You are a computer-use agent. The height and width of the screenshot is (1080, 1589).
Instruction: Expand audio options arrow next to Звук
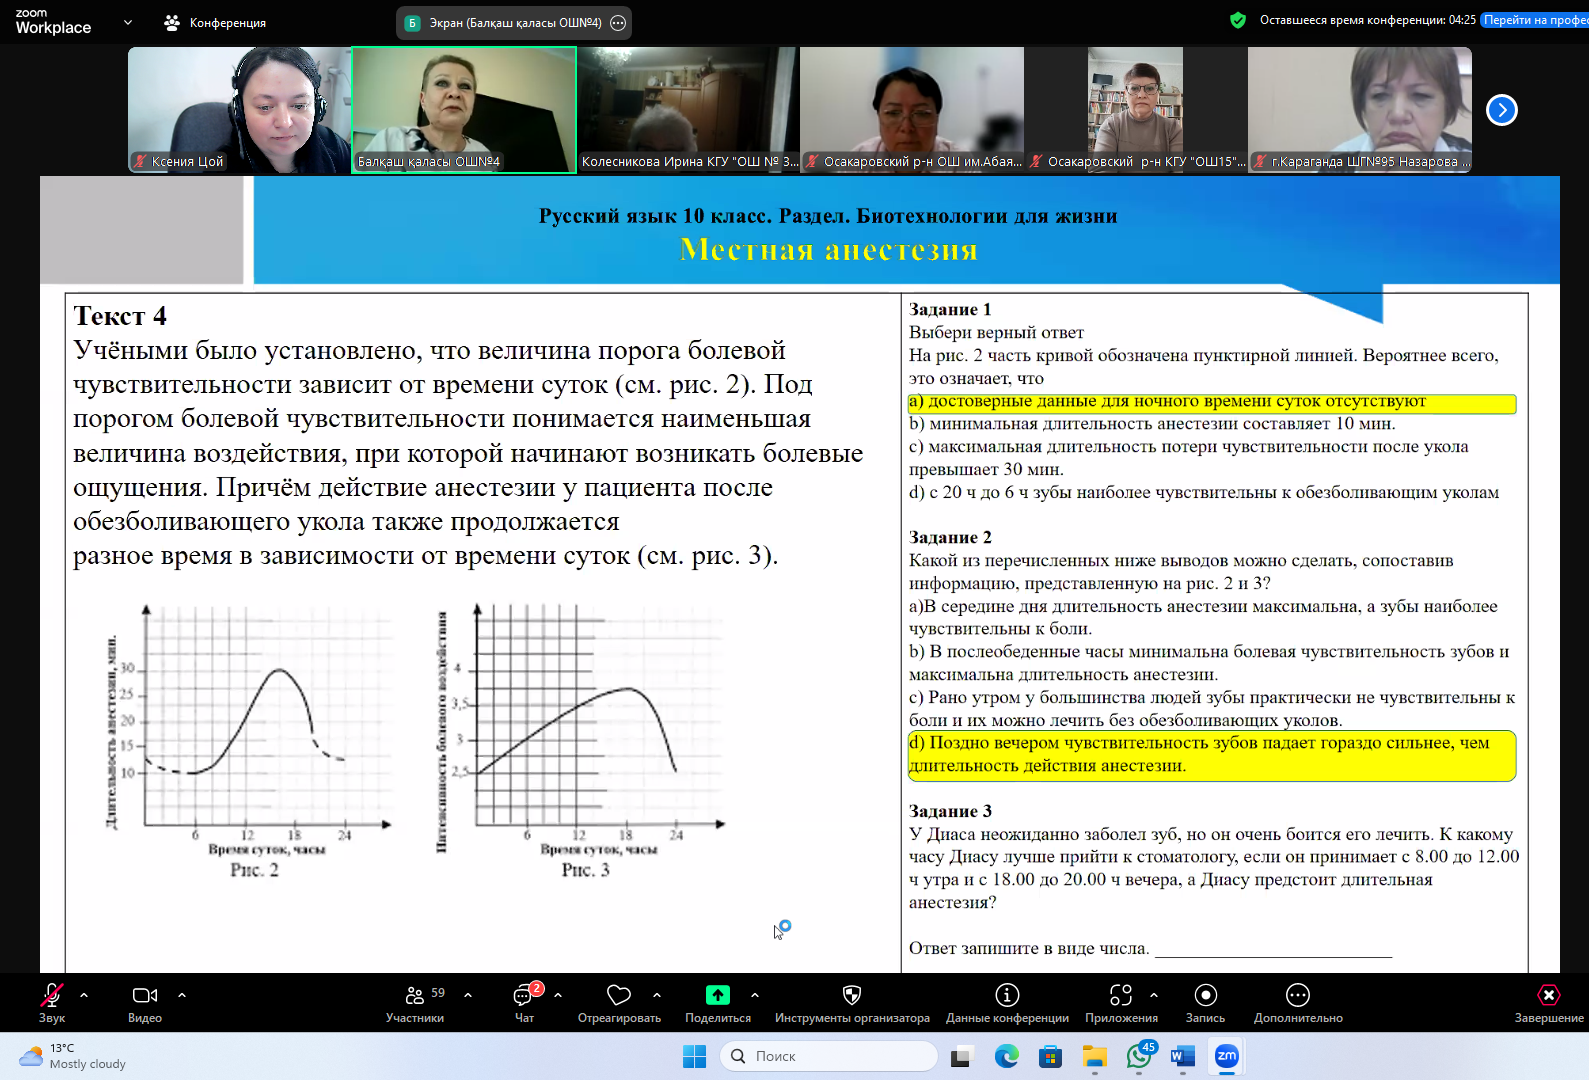pyautogui.click(x=84, y=995)
